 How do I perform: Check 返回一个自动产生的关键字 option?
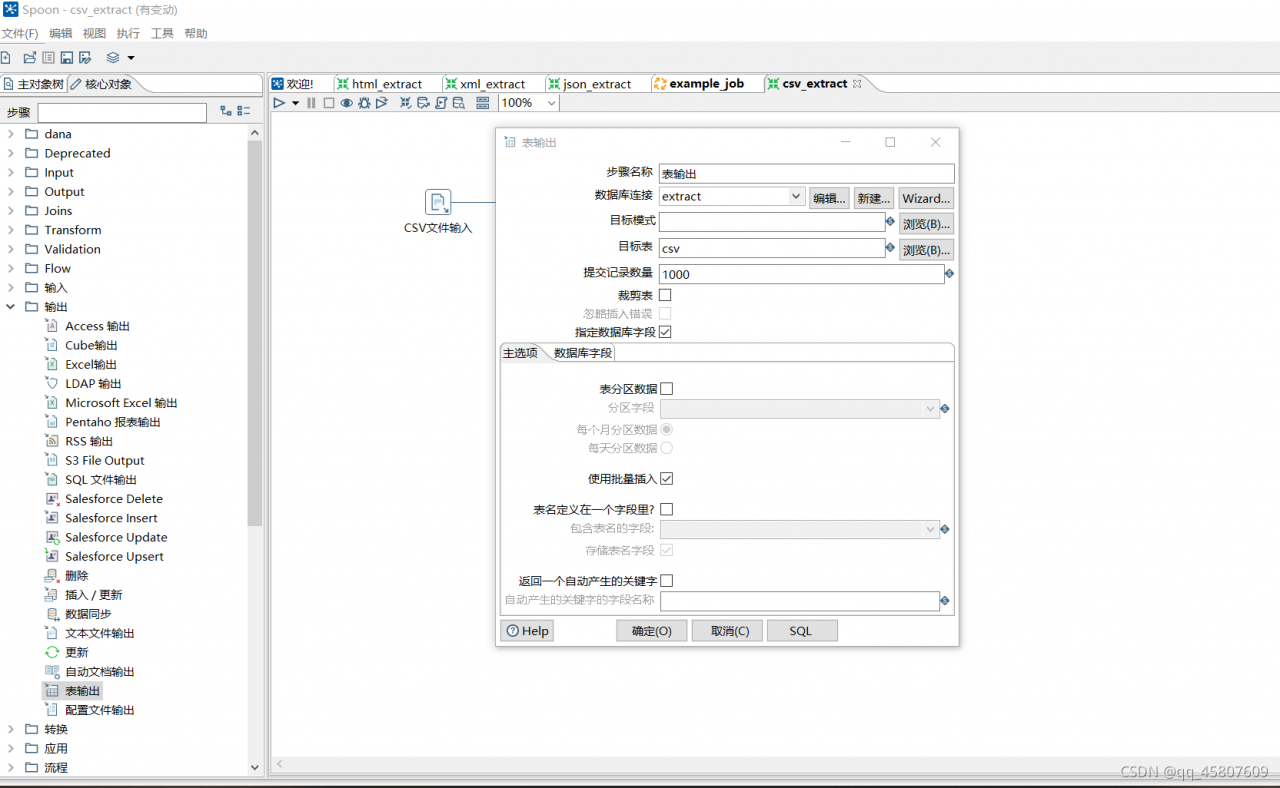pyautogui.click(x=667, y=581)
